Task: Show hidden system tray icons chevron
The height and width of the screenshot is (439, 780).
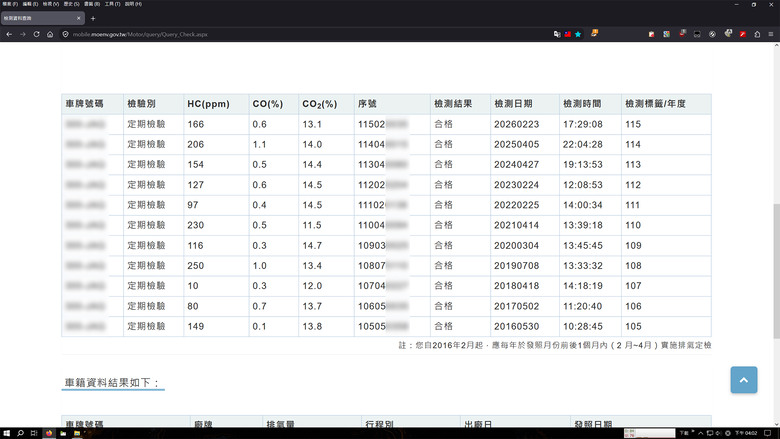Action: pos(701,433)
